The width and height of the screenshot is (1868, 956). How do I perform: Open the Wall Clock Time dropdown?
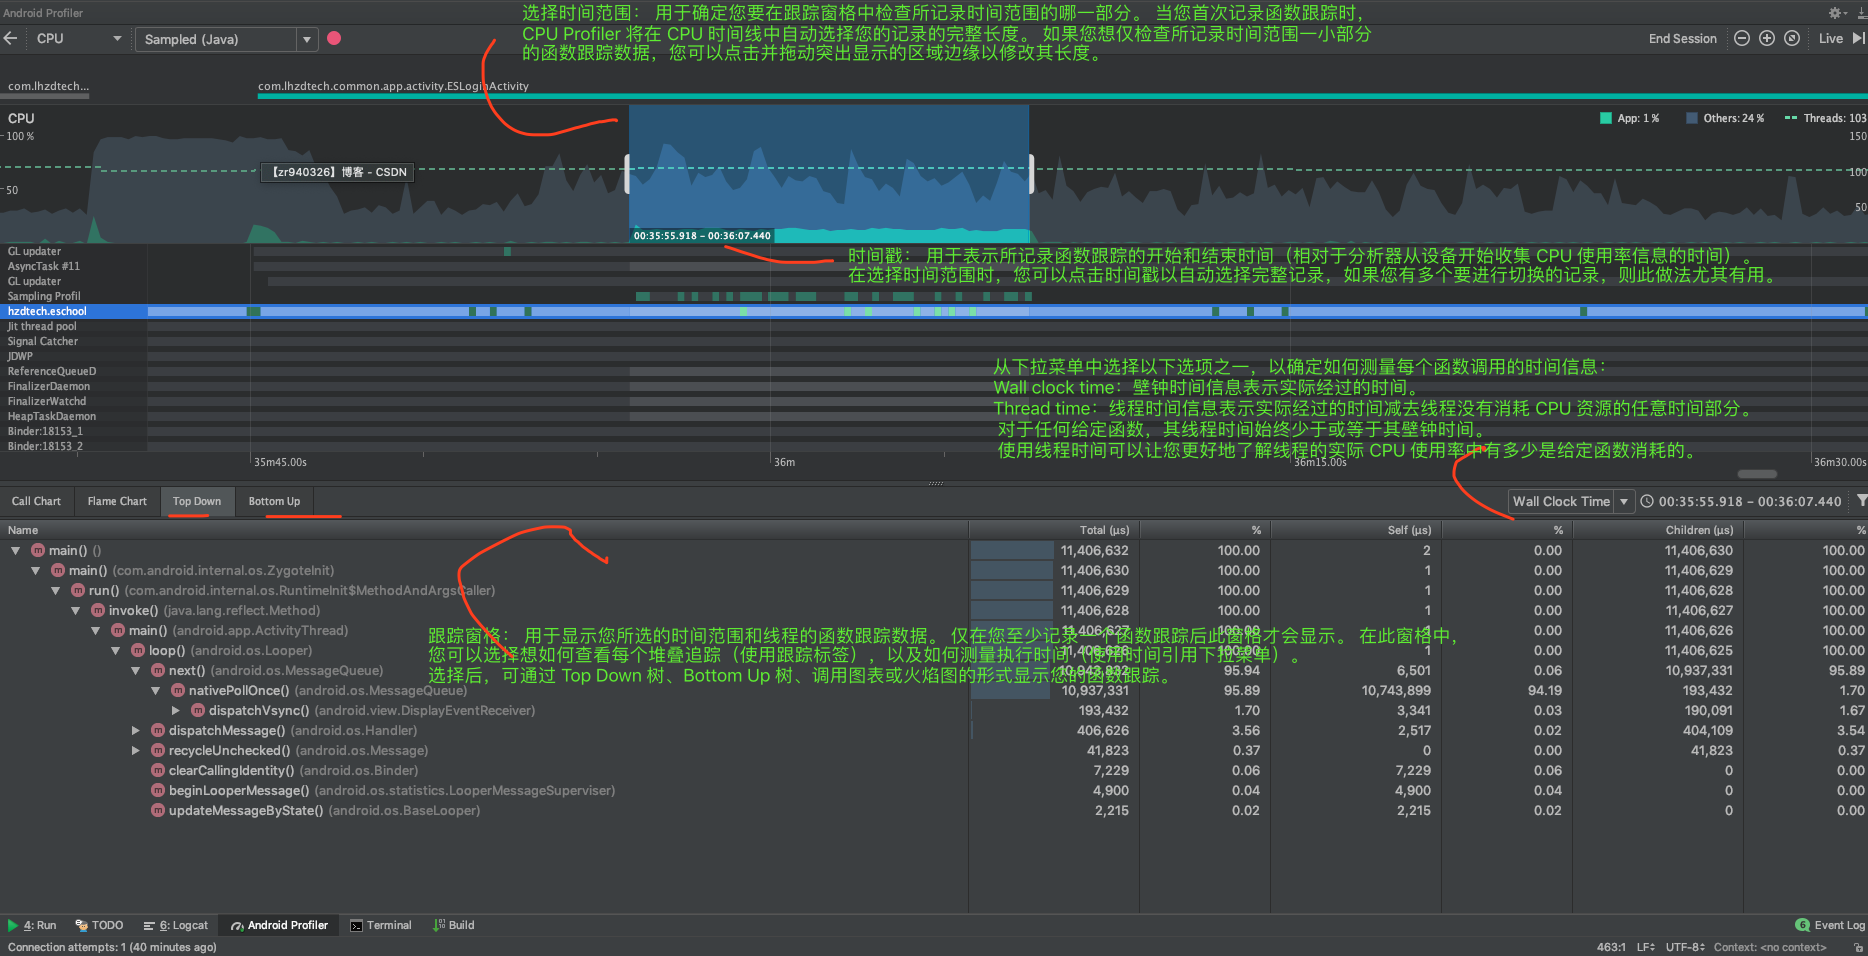click(x=1570, y=501)
